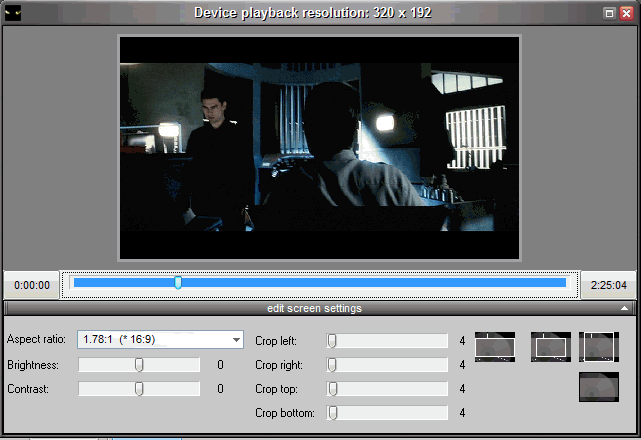This screenshot has height=440, width=641.
Task: Close the device playback window
Action: pos(626,13)
